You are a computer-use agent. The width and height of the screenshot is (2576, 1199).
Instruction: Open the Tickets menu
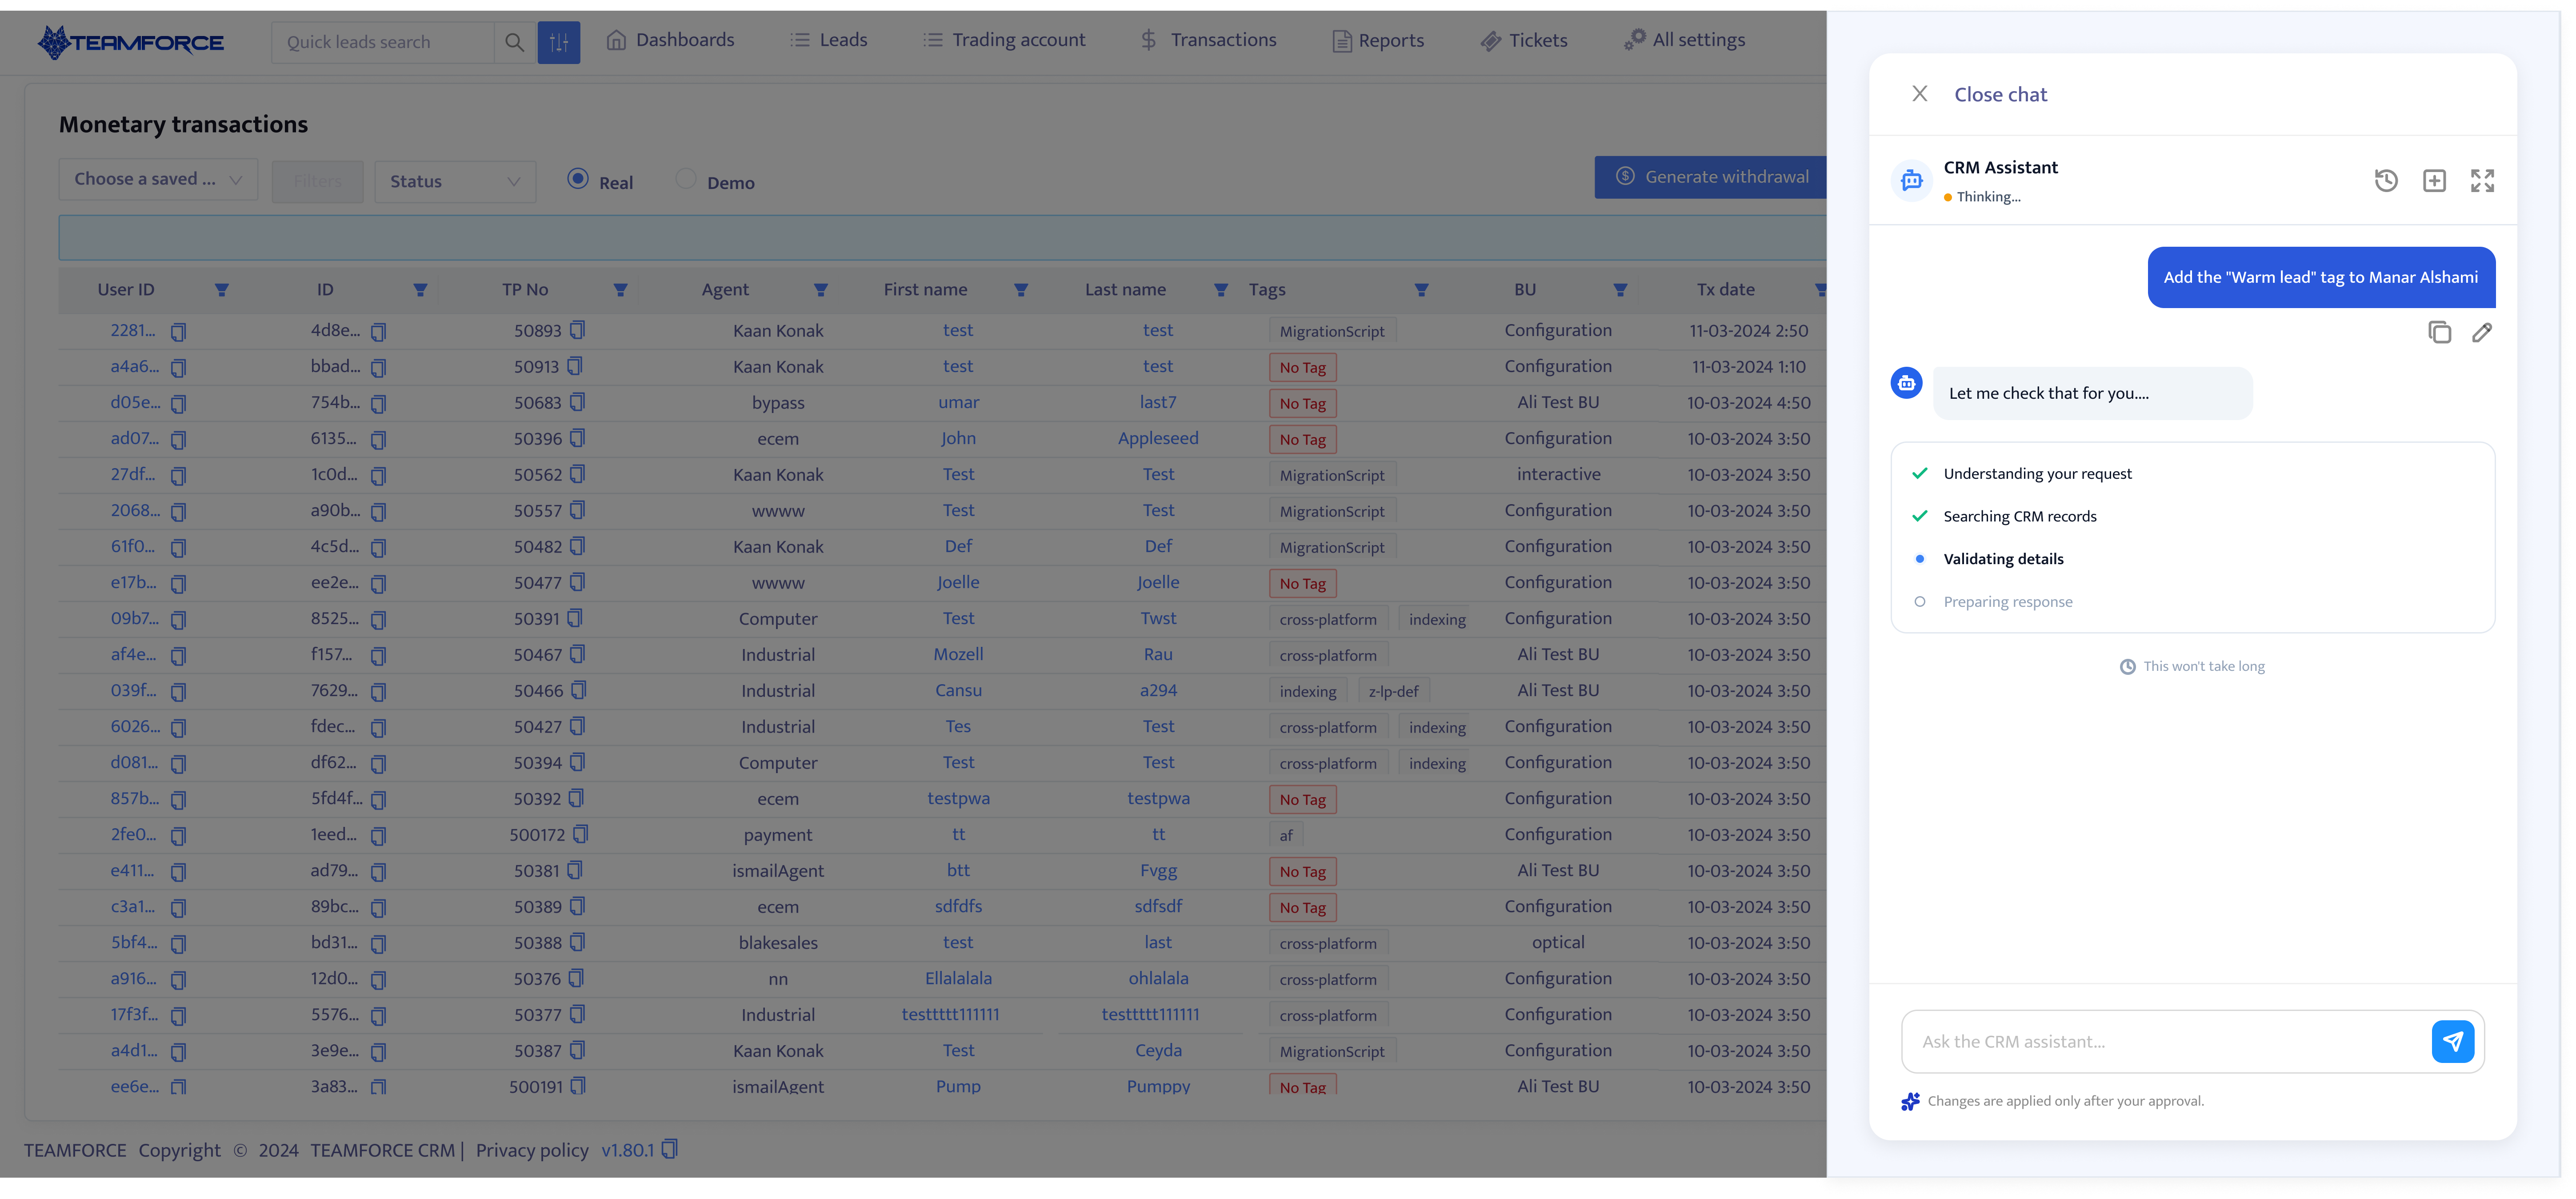coord(1523,41)
